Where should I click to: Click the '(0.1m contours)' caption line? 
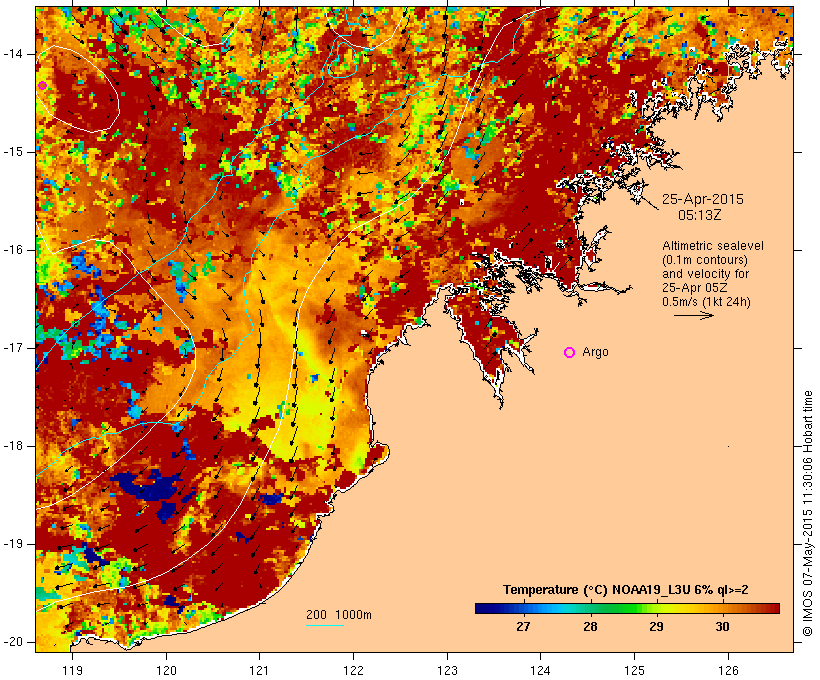(x=705, y=260)
